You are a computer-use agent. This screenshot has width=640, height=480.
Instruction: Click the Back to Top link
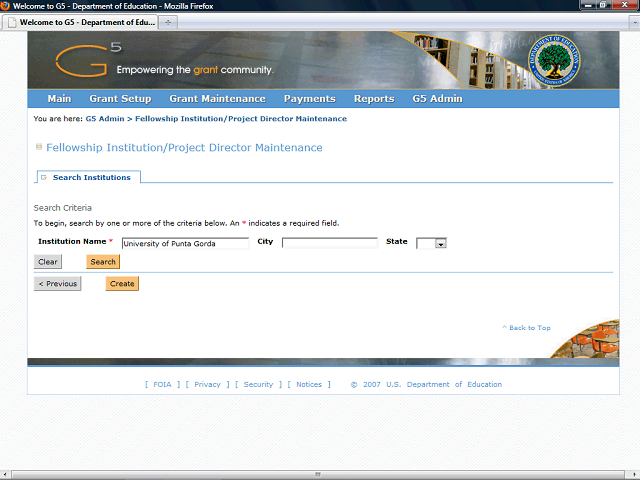(x=526, y=328)
